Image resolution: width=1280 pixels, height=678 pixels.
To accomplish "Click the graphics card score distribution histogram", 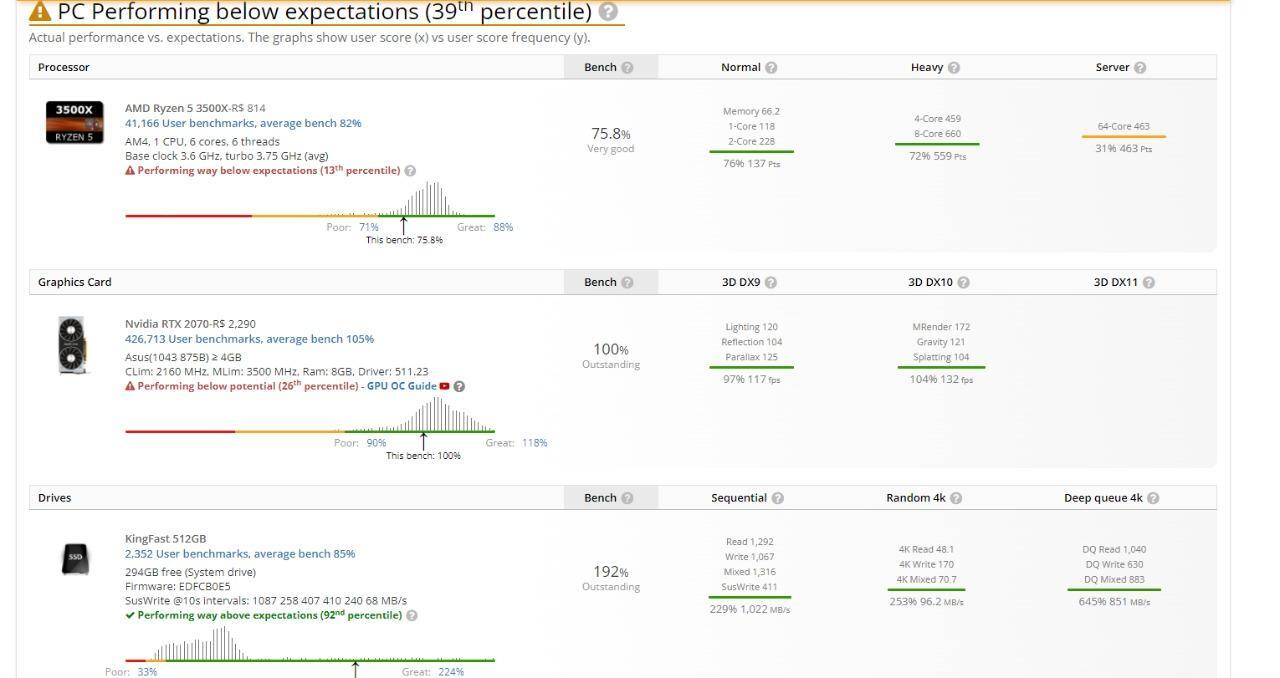I will coord(310,414).
